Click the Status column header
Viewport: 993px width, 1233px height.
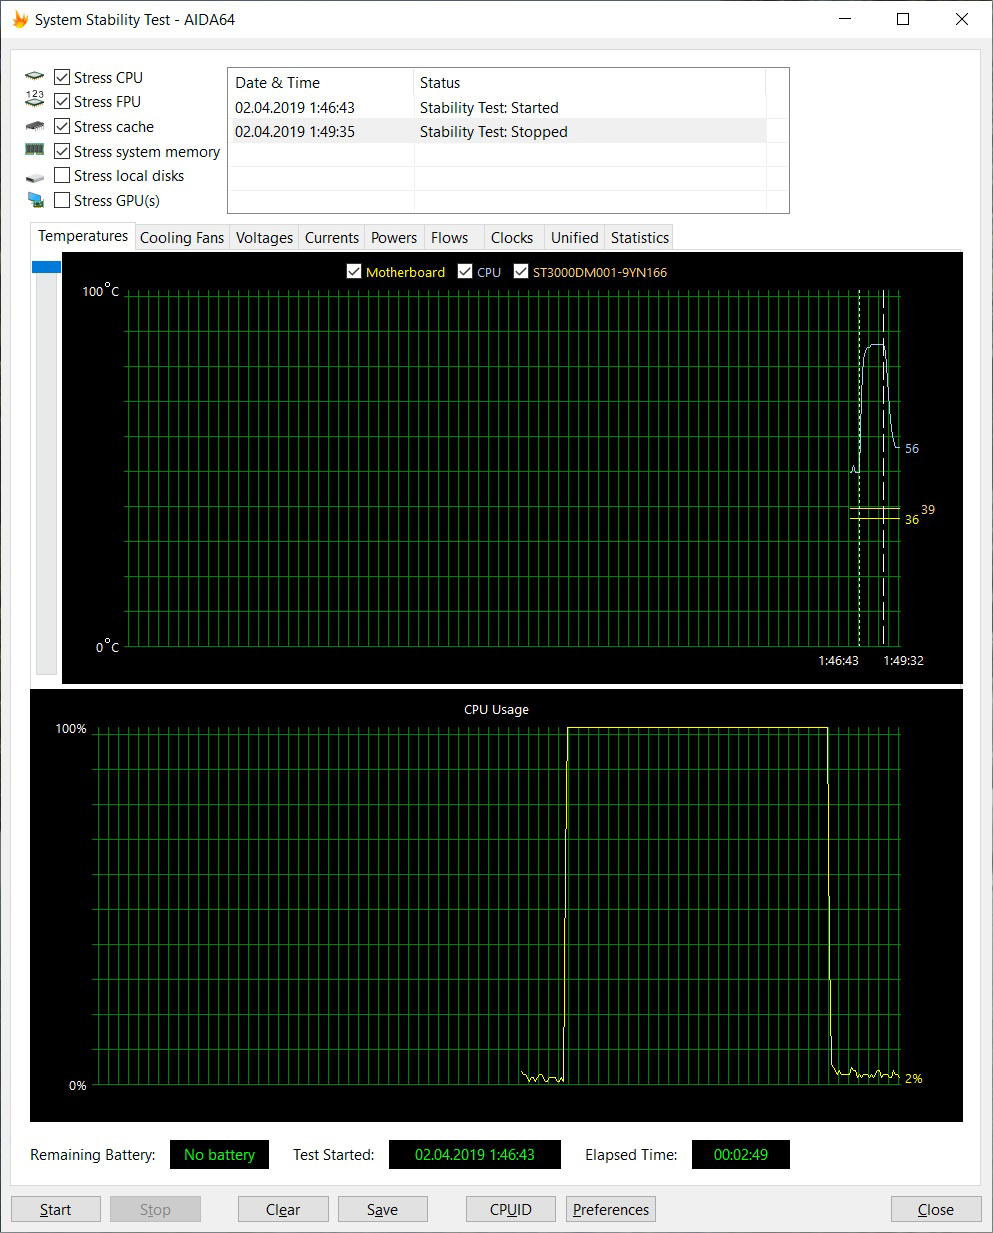click(x=590, y=83)
